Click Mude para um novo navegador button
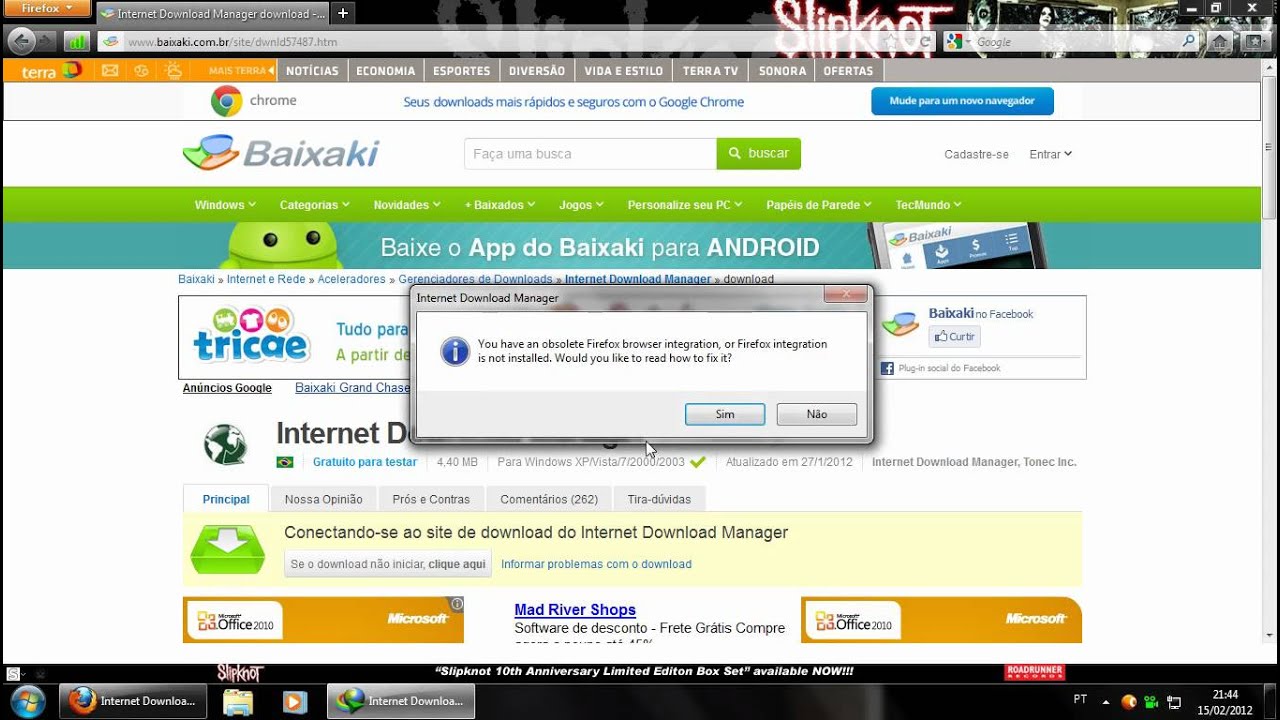 click(x=962, y=101)
